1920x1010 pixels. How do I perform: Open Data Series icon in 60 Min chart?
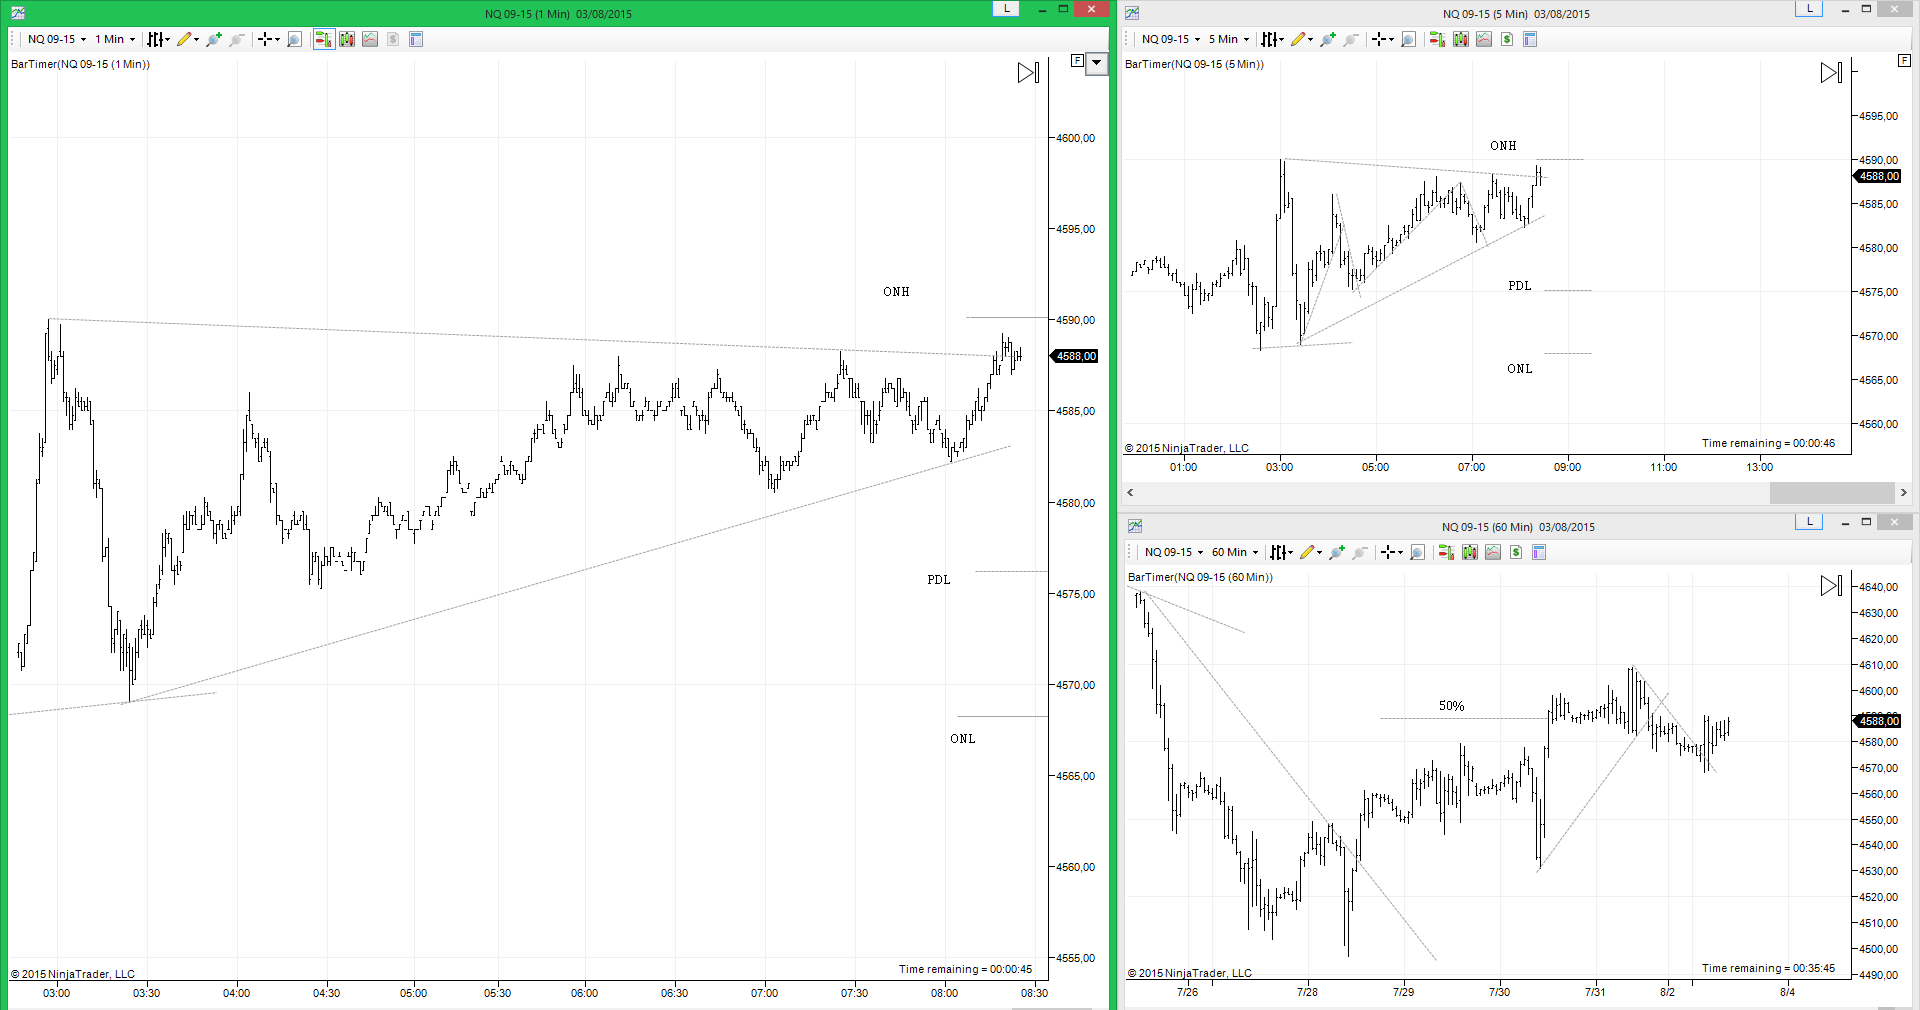(x=1470, y=552)
